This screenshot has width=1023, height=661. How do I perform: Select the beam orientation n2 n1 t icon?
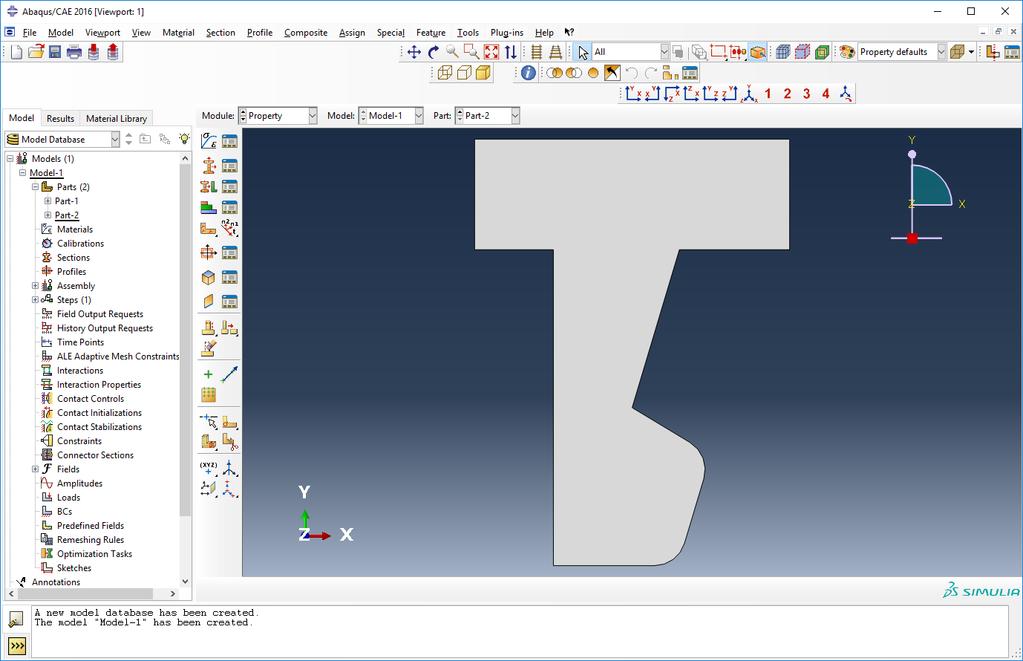pyautogui.click(x=230, y=228)
